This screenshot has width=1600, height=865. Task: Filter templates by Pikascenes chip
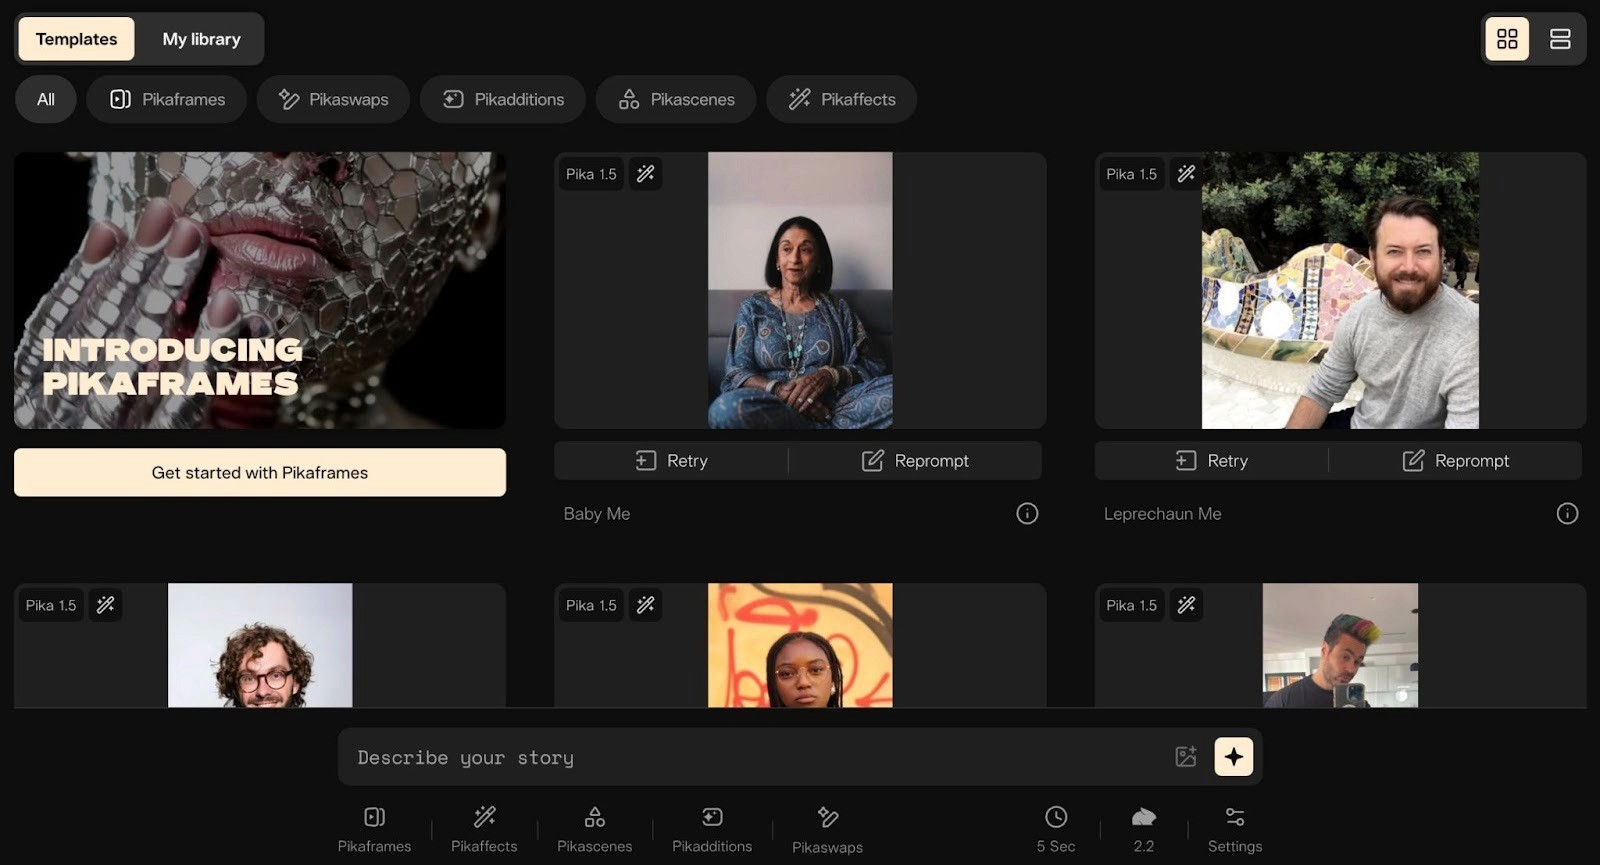pyautogui.click(x=676, y=99)
